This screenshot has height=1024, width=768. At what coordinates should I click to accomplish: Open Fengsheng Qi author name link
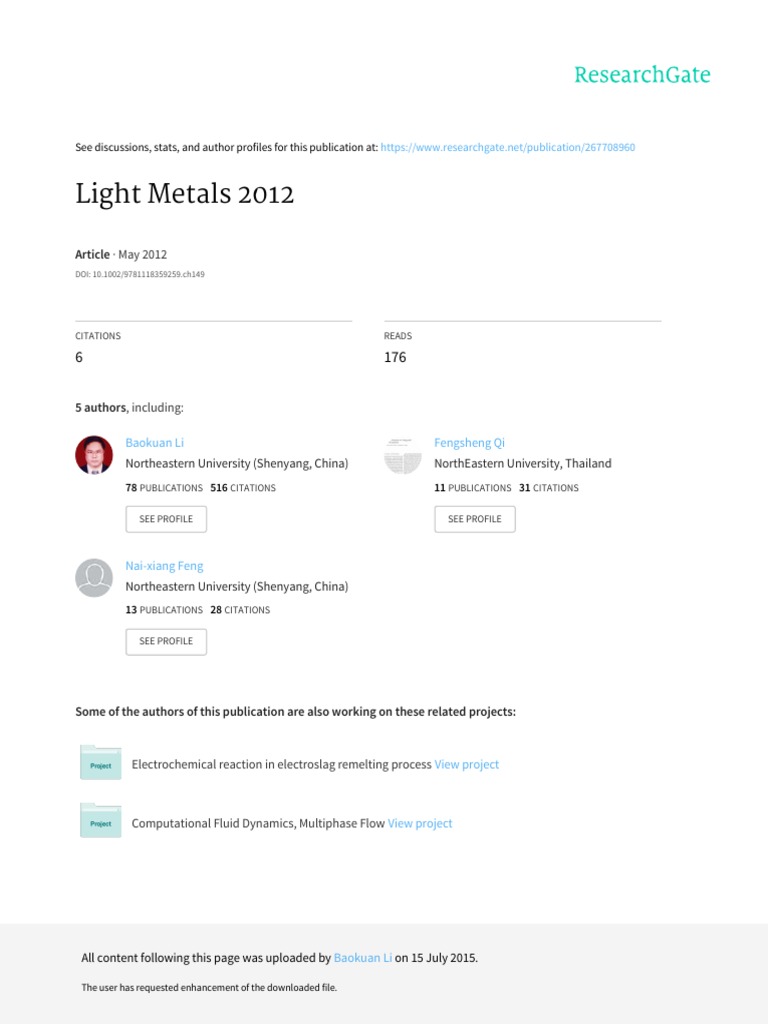(x=469, y=442)
